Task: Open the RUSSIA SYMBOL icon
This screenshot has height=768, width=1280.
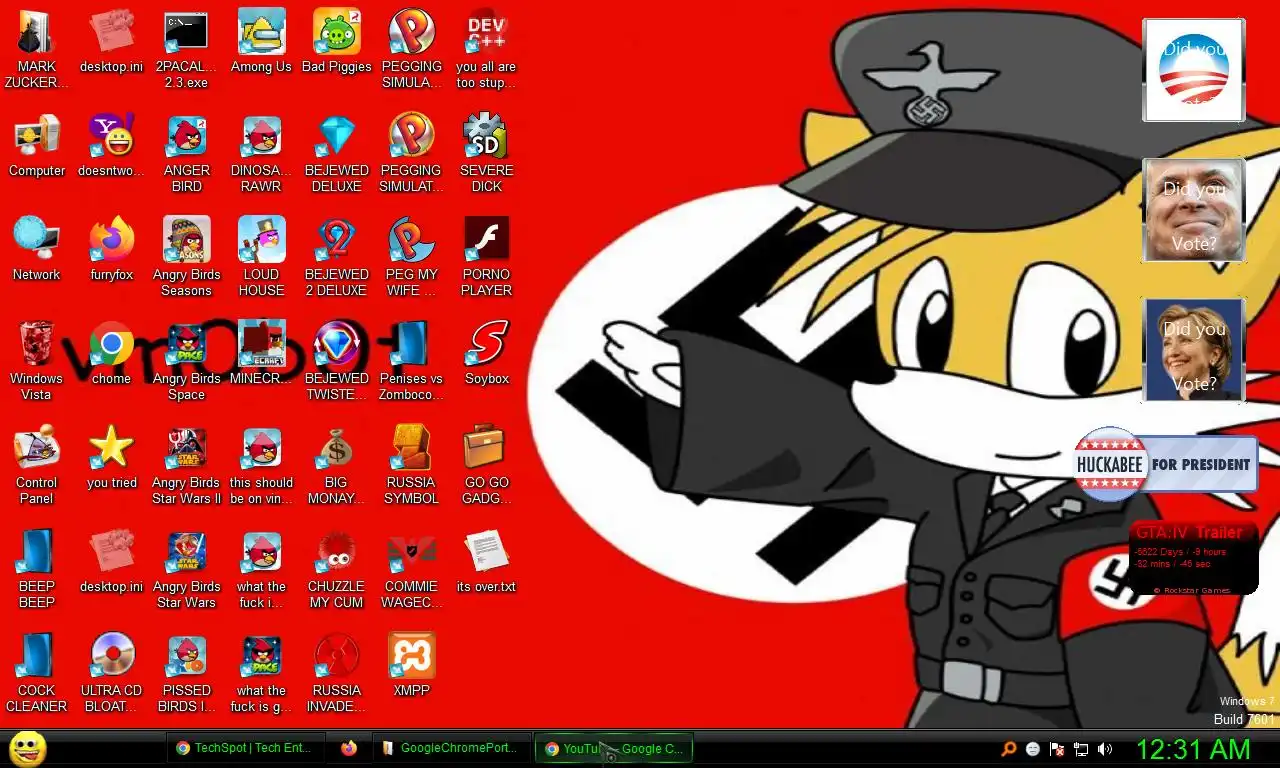Action: (x=411, y=466)
